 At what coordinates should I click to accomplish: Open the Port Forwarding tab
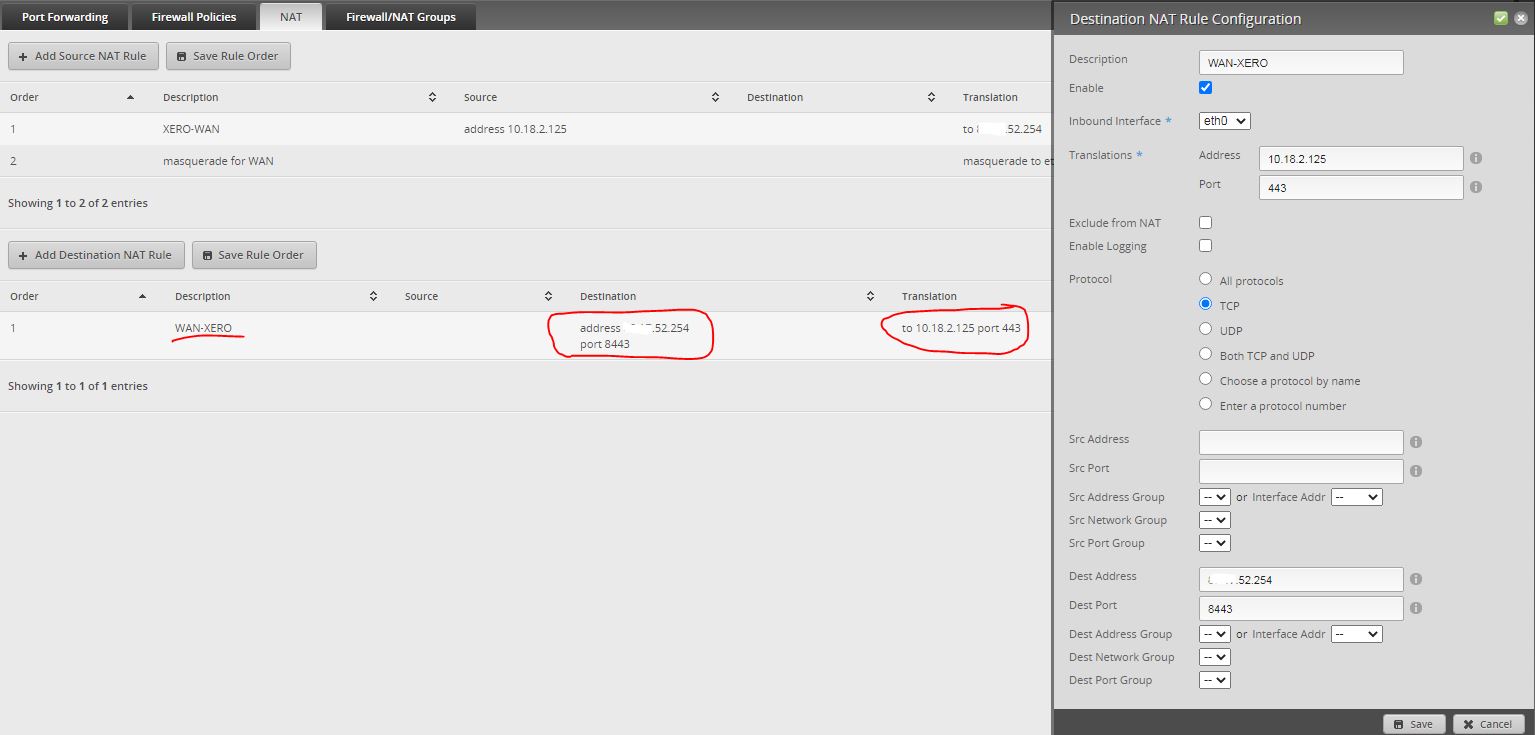(x=65, y=17)
